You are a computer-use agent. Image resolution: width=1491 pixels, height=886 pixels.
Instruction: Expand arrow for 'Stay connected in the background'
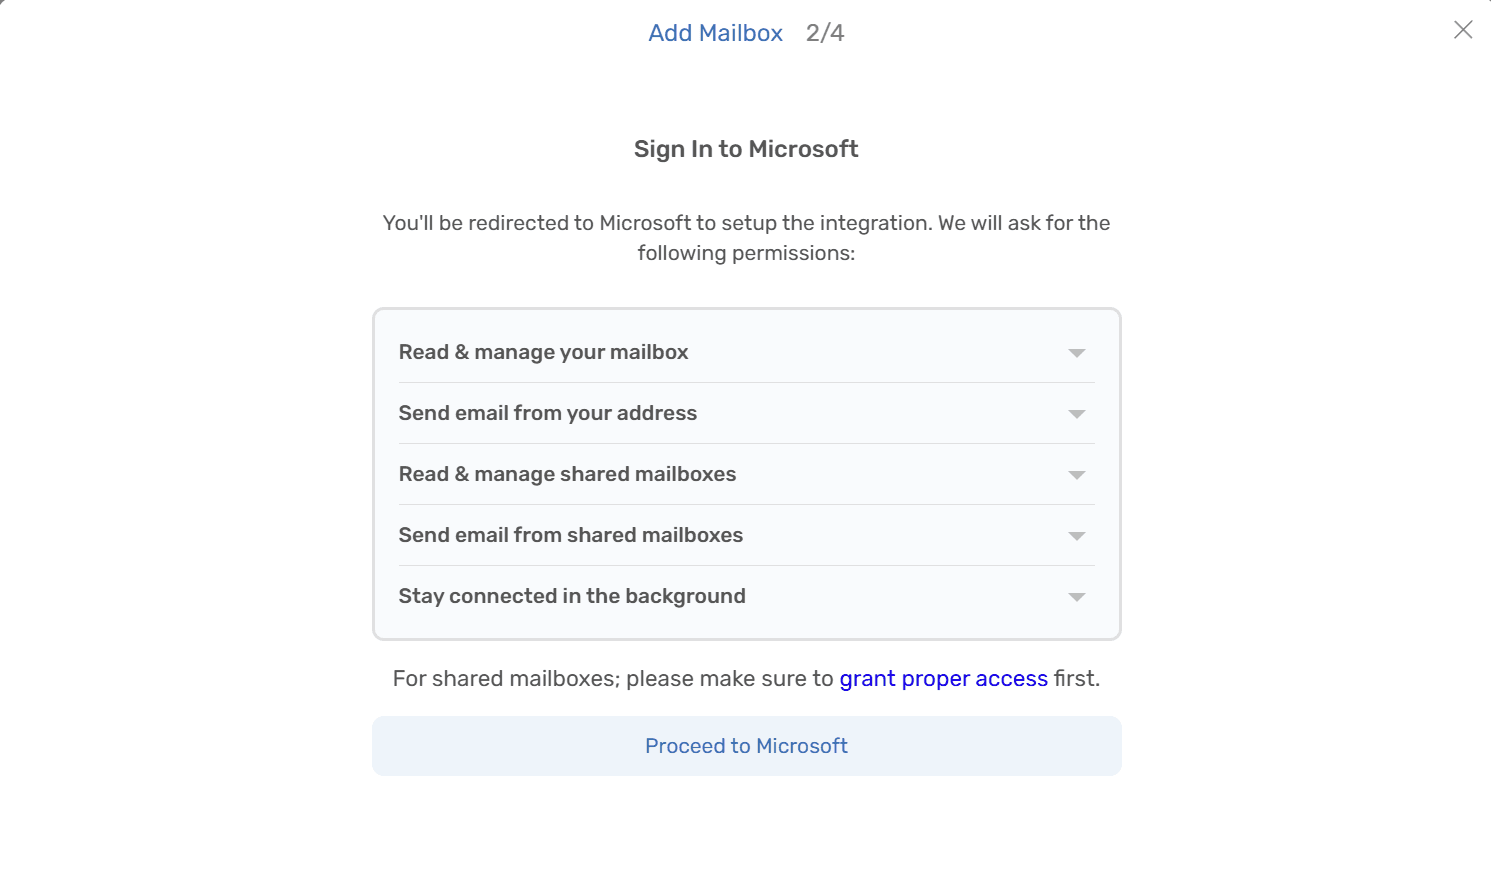1077,597
